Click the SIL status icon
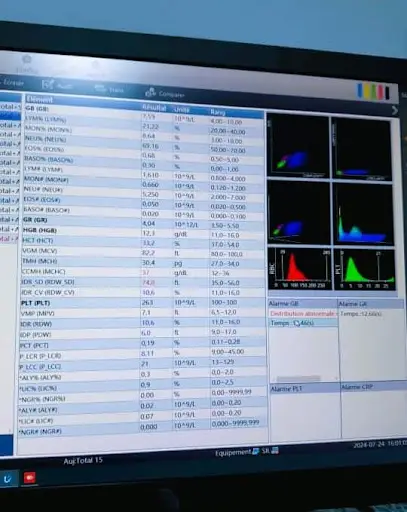 pyautogui.click(x=275, y=451)
